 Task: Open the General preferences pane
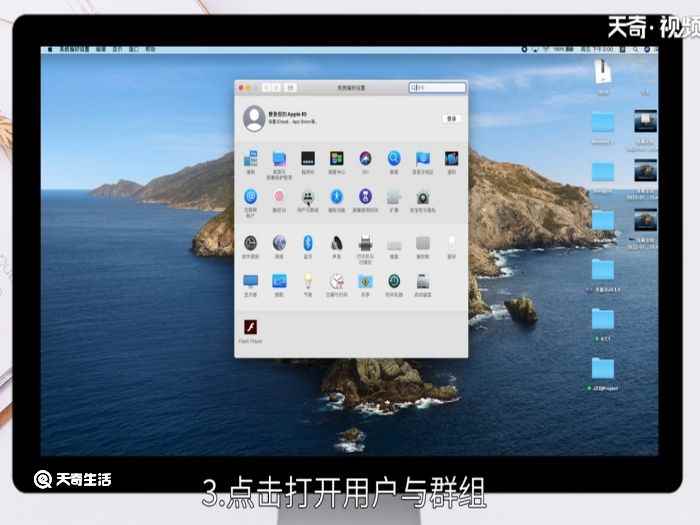250,159
